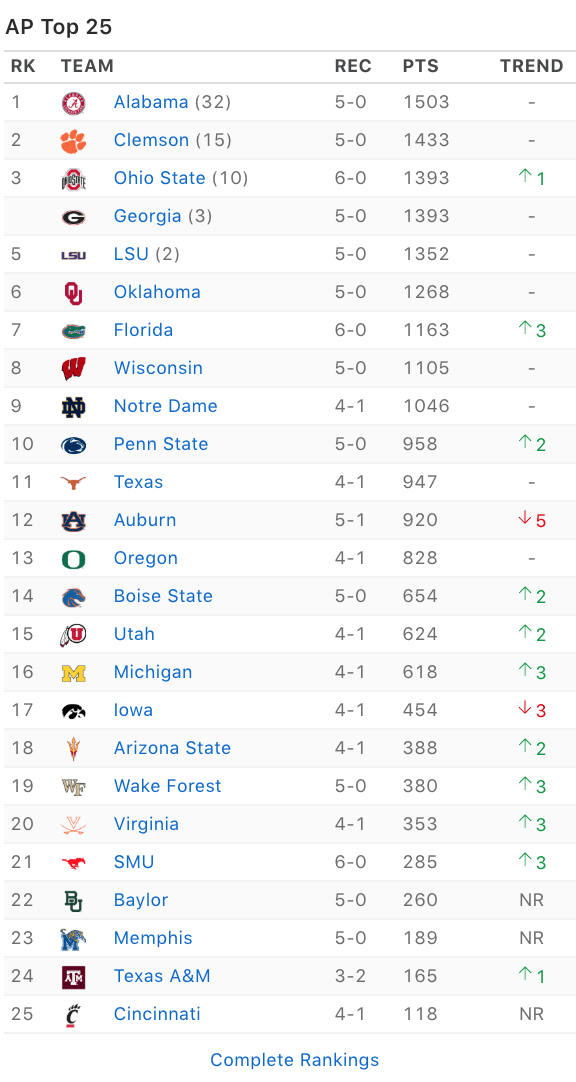Click the Michigan M logo
576x1082 pixels.
click(73, 672)
